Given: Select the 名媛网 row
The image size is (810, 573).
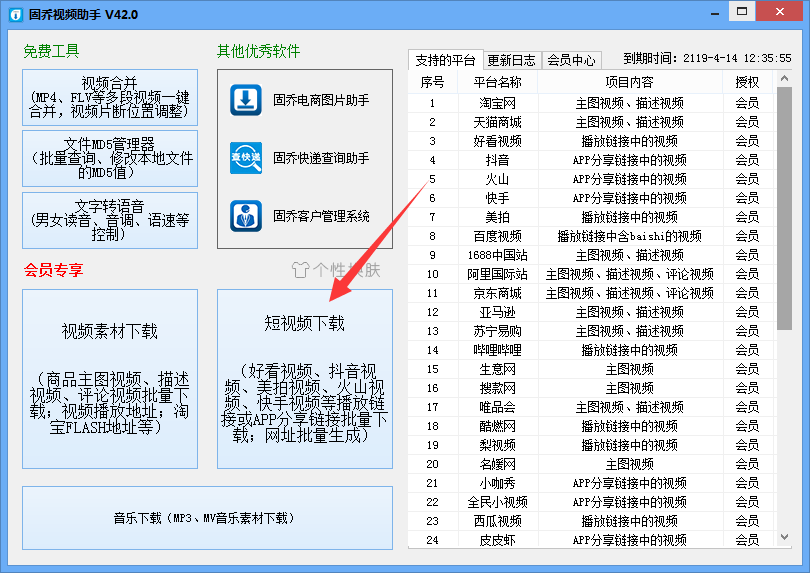Looking at the screenshot, I should (x=592, y=464).
